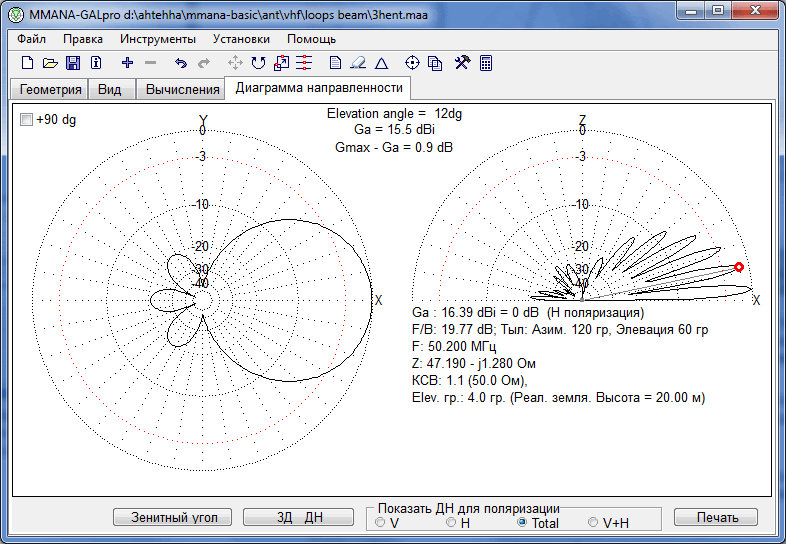786x544 pixels.
Task: Open the text document page icon
Action: [335, 63]
